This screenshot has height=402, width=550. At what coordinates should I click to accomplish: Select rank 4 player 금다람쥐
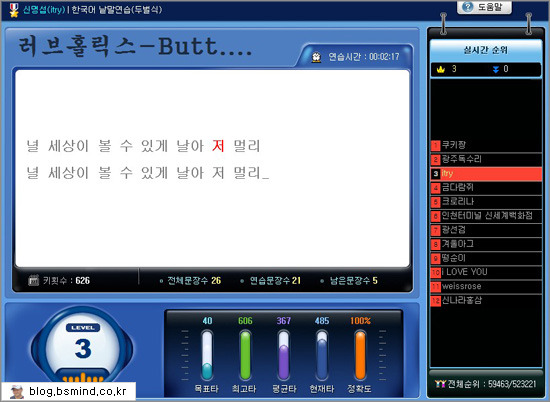486,188
